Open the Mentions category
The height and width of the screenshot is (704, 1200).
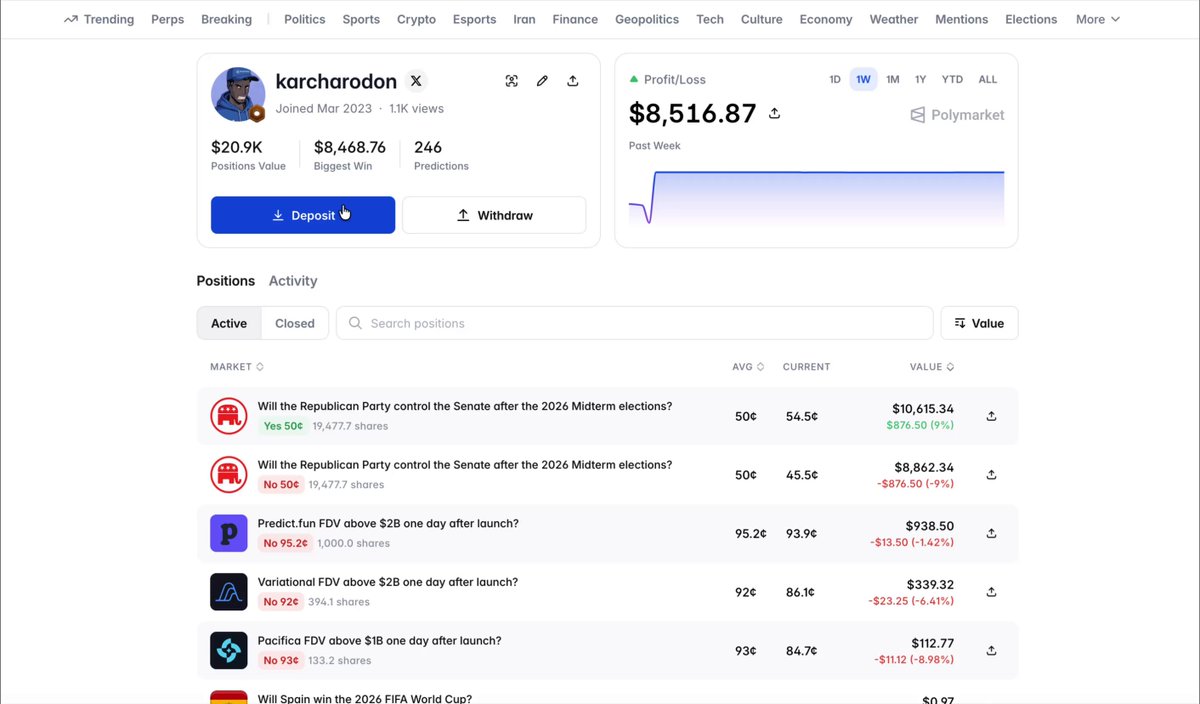961,19
